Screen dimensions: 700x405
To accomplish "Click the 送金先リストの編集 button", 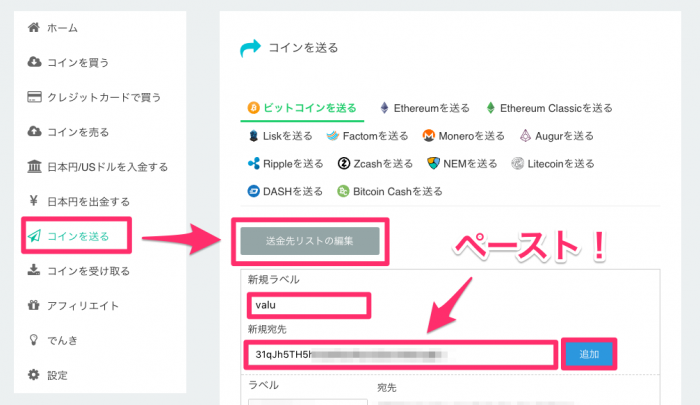I will (310, 241).
